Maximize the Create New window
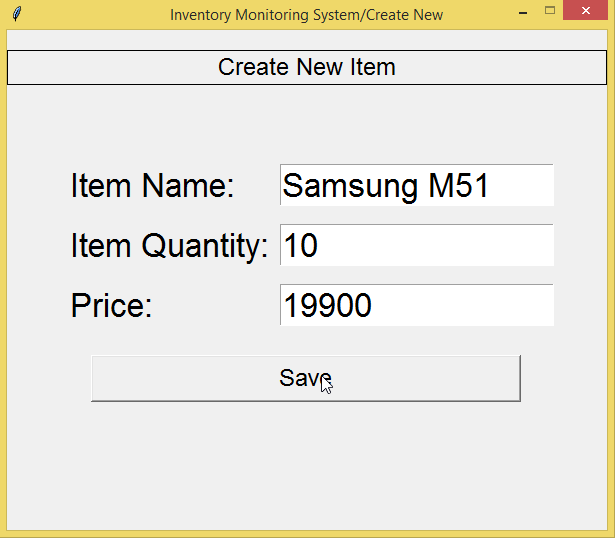The height and width of the screenshot is (538, 615). pyautogui.click(x=550, y=11)
